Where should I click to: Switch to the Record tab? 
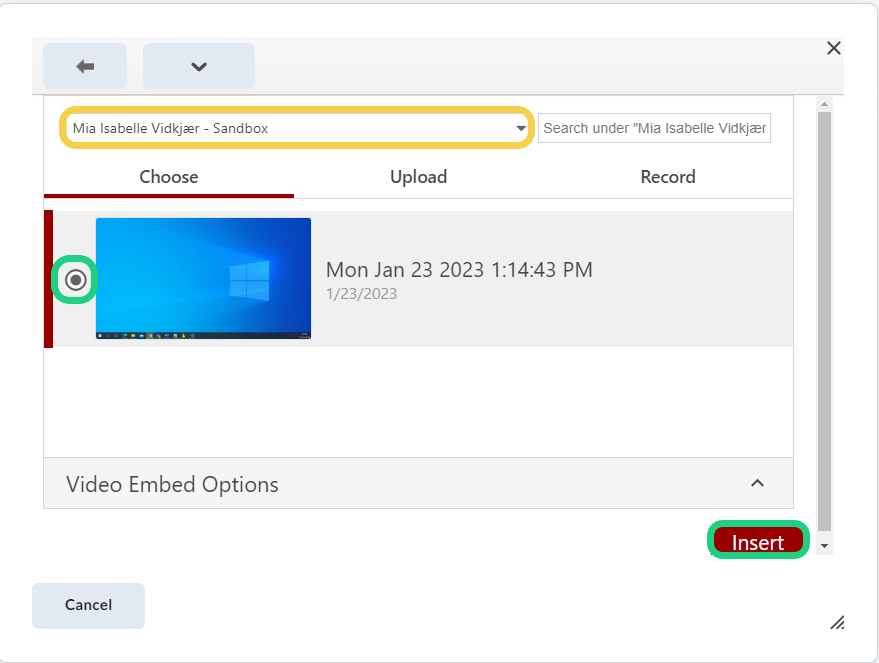(667, 177)
